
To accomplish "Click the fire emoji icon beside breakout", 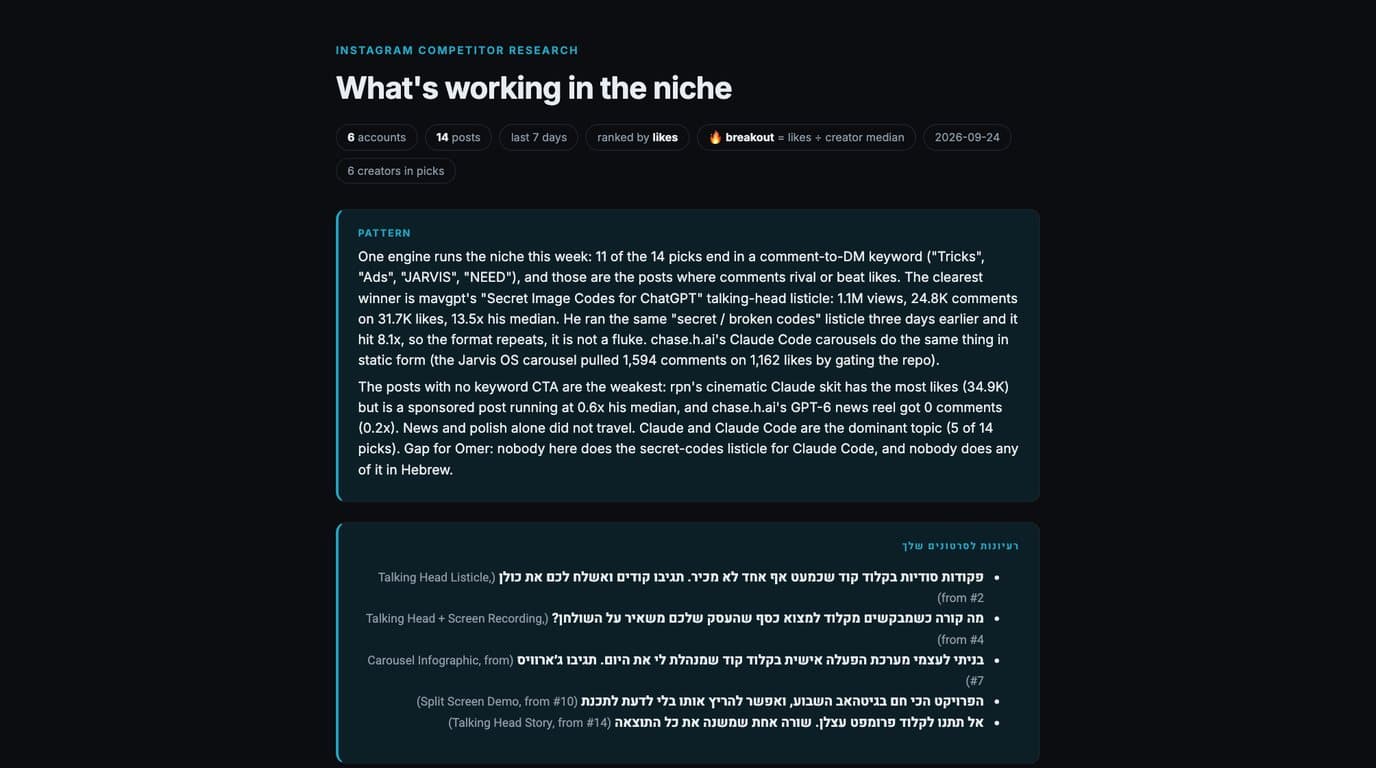I will click(715, 137).
